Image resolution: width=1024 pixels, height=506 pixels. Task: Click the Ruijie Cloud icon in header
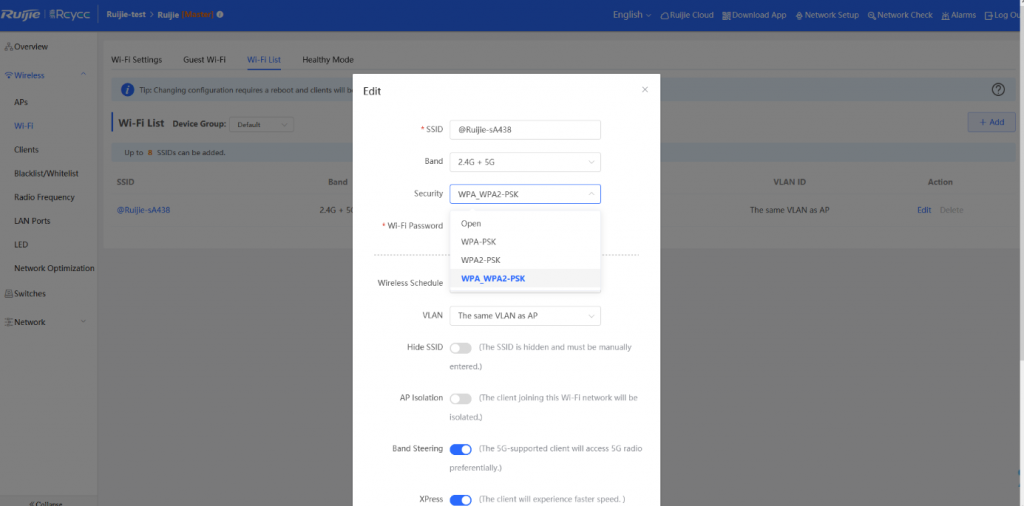point(666,15)
